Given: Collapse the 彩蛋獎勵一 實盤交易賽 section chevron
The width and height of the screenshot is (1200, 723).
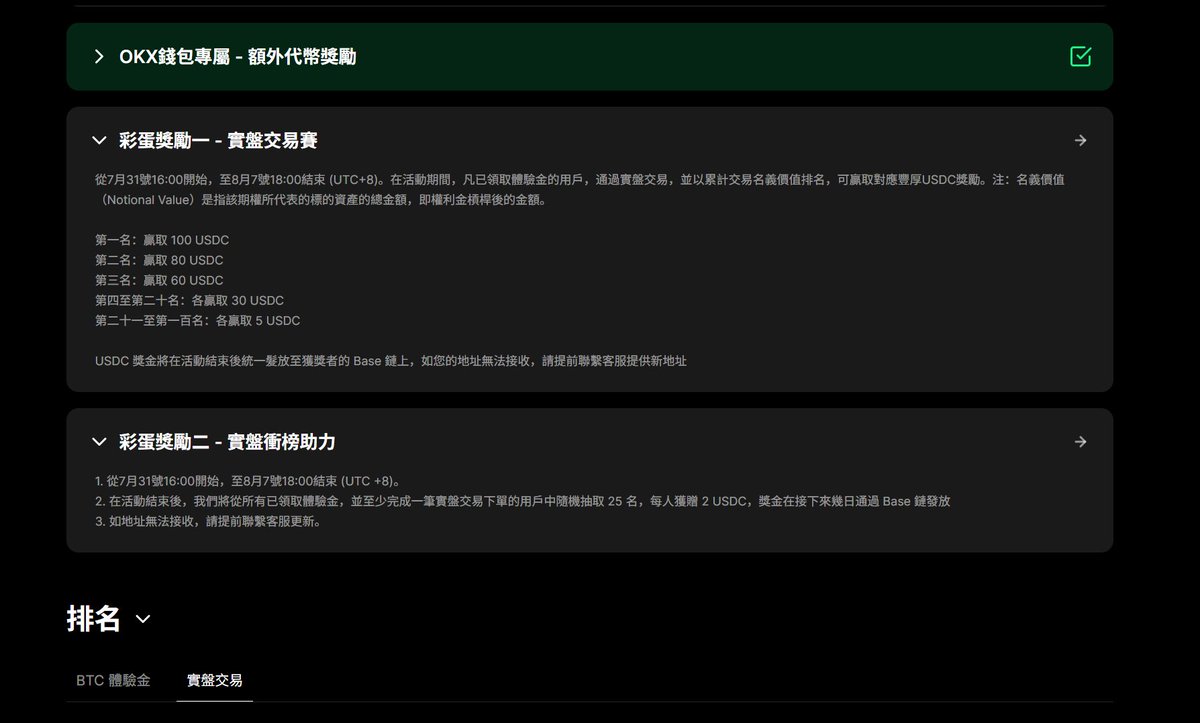Looking at the screenshot, I should 98,141.
